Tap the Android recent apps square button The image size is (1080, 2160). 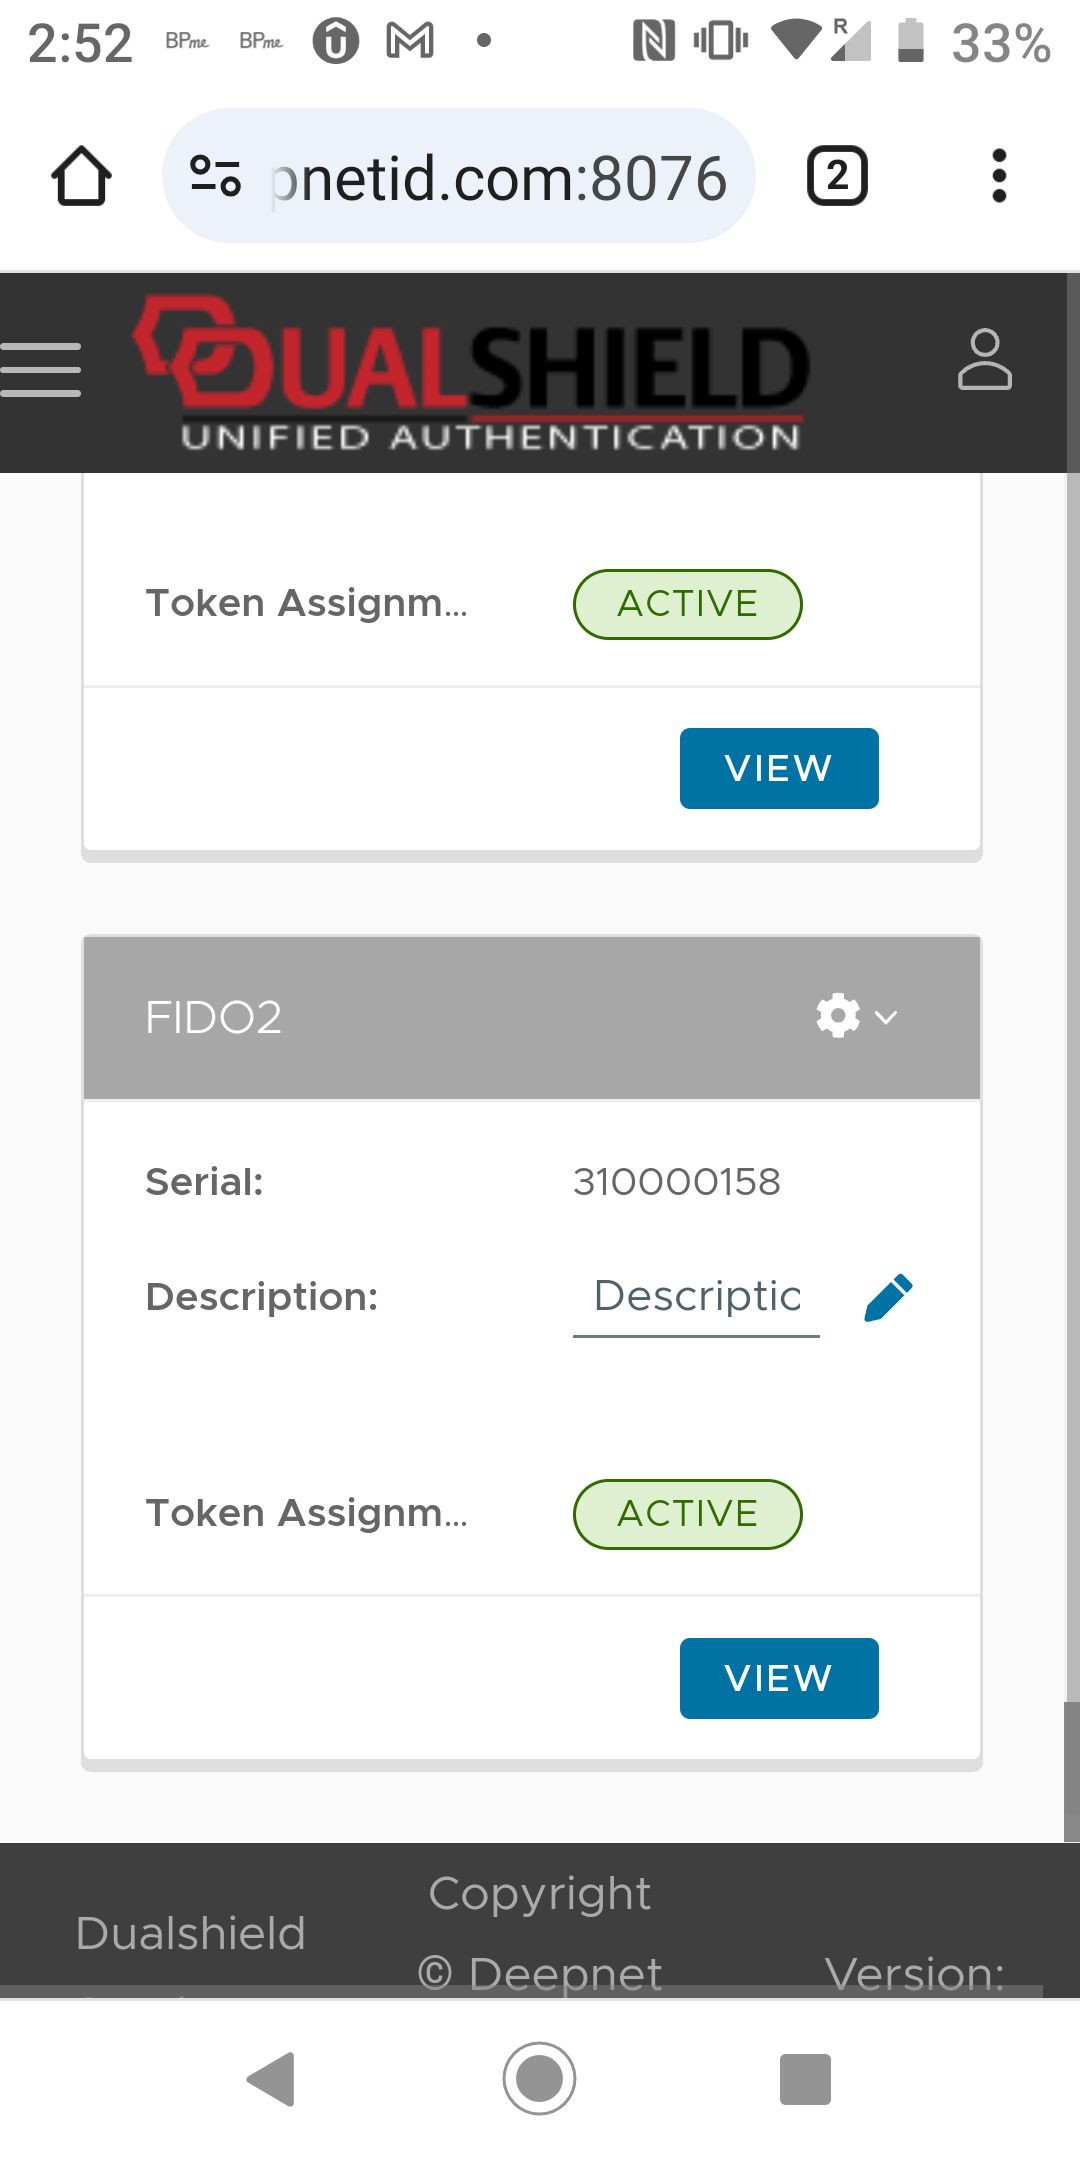[805, 2080]
